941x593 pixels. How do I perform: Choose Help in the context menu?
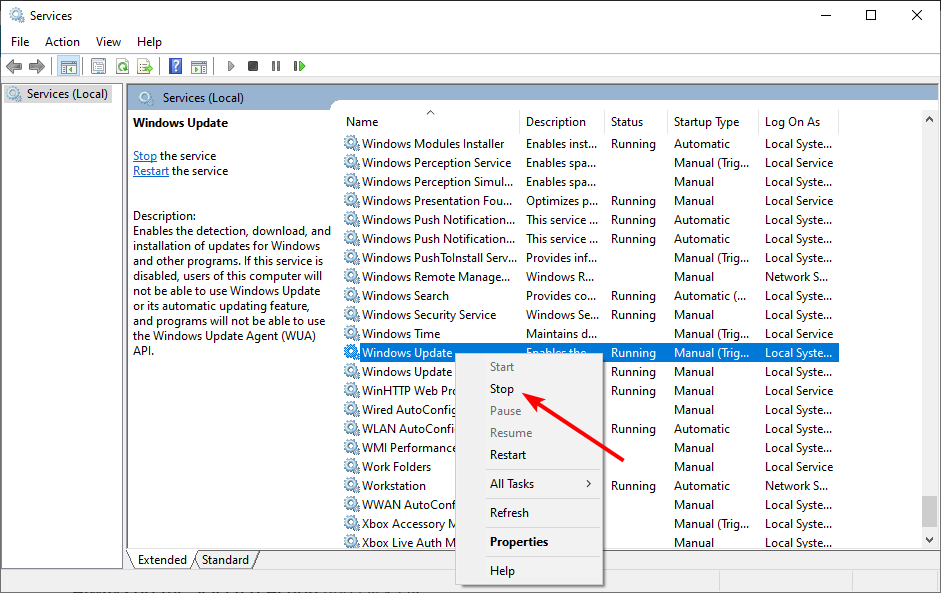pyautogui.click(x=502, y=571)
